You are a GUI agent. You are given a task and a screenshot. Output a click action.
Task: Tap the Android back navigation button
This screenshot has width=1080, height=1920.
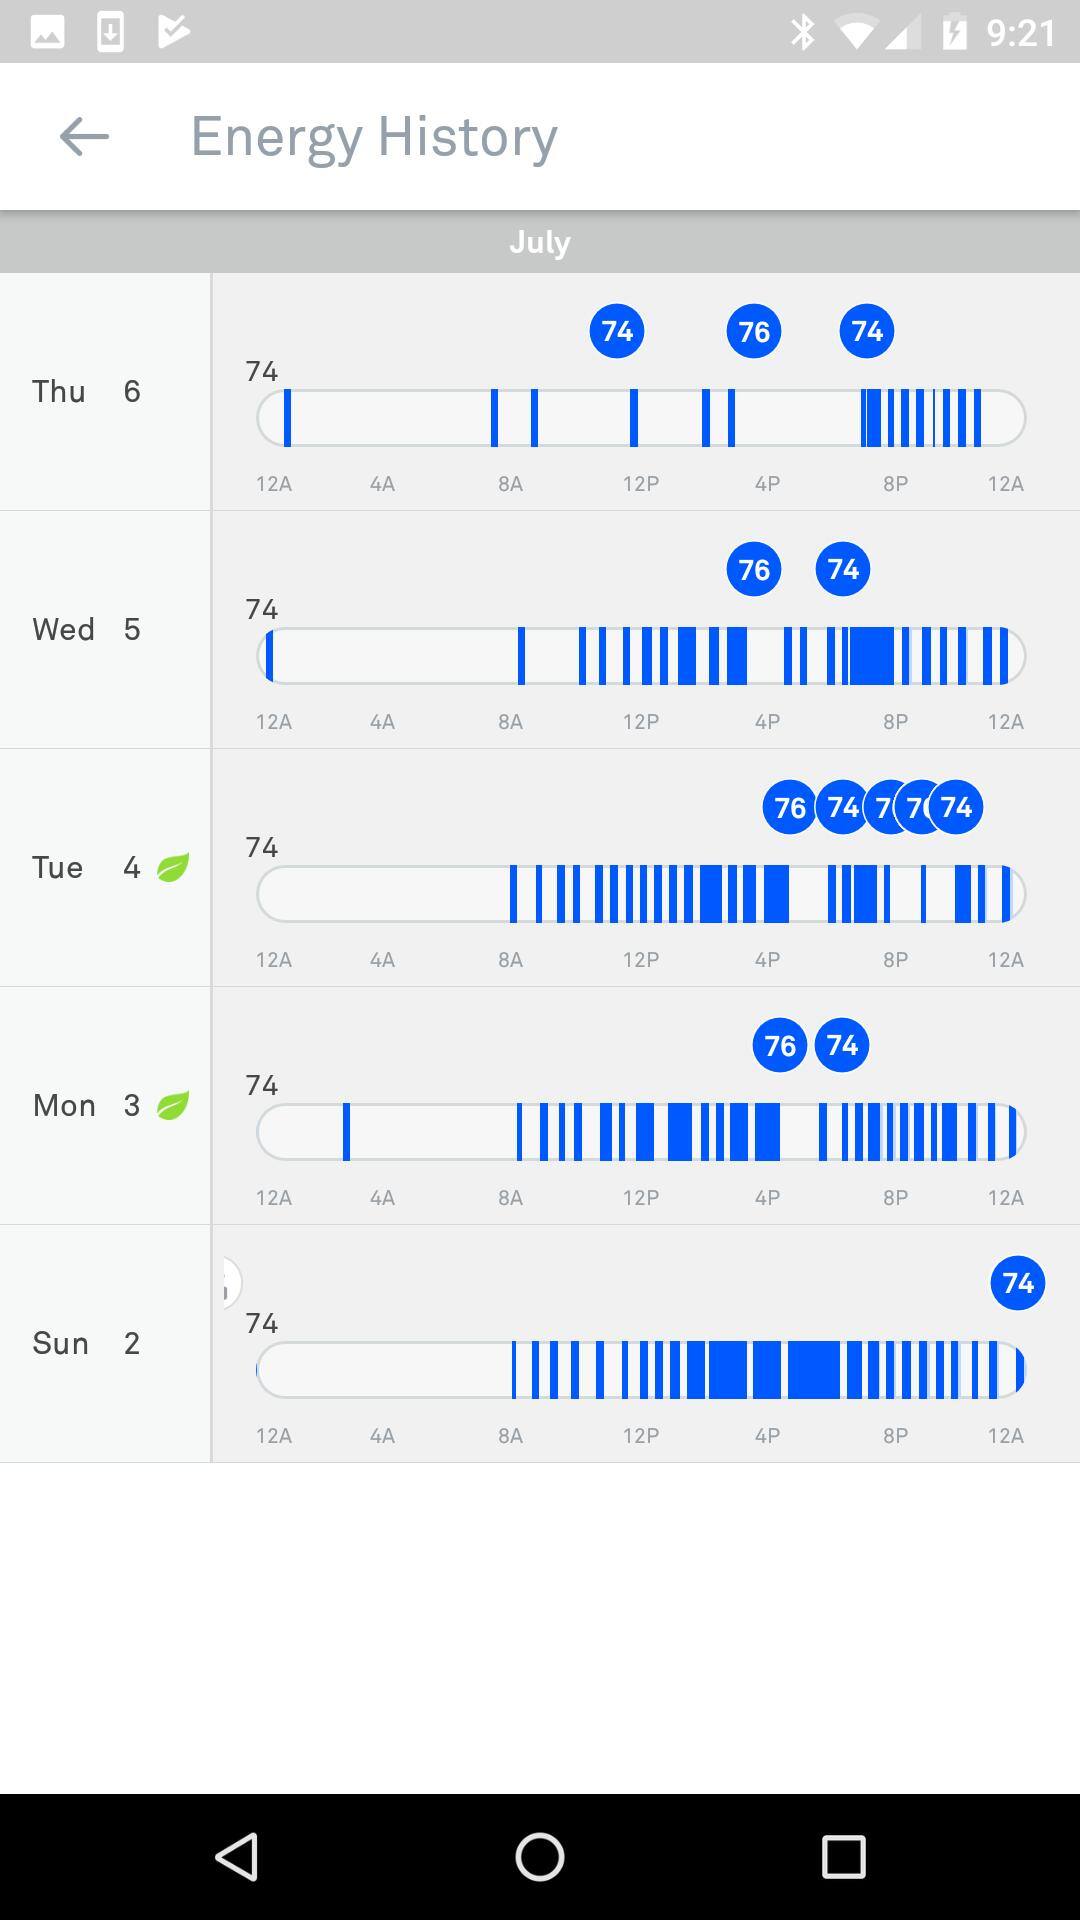click(237, 1857)
